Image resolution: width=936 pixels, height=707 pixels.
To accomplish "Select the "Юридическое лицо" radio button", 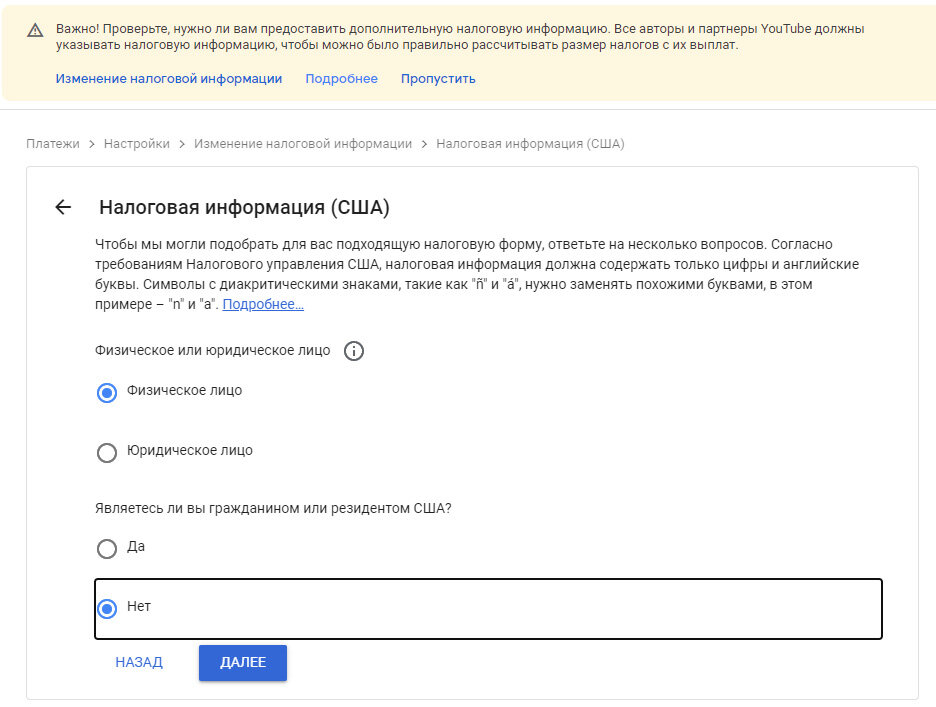I will tap(107, 452).
